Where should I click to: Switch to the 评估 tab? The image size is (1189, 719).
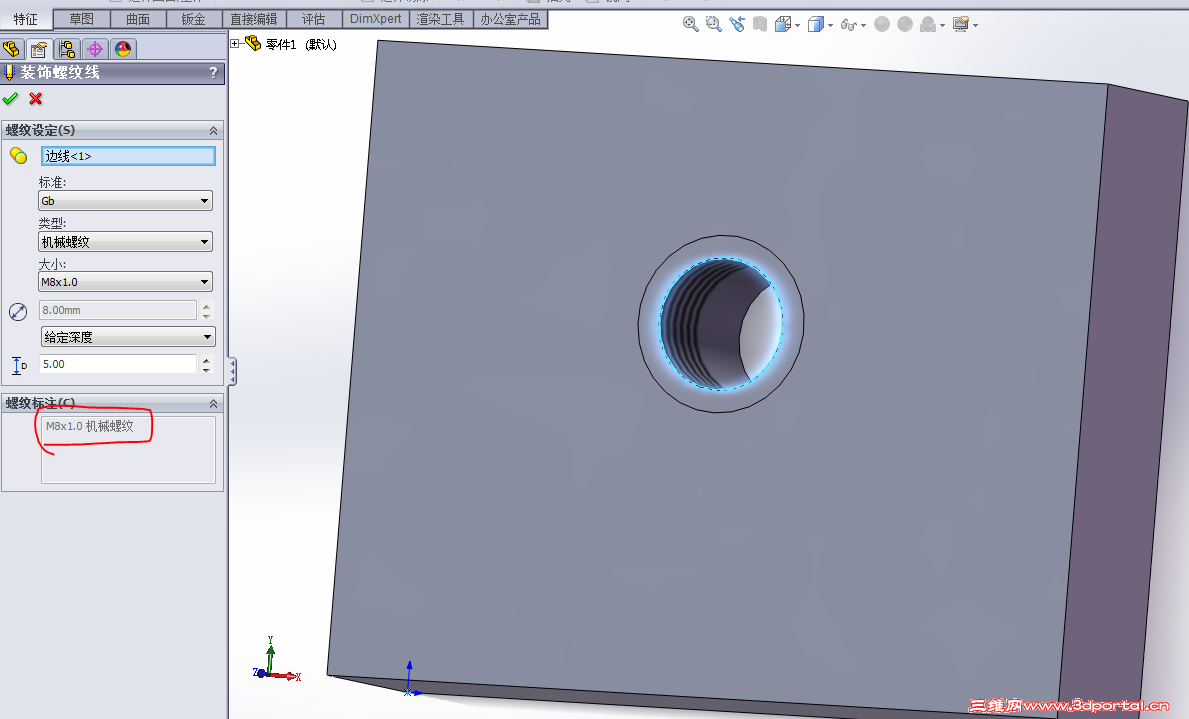(x=313, y=19)
